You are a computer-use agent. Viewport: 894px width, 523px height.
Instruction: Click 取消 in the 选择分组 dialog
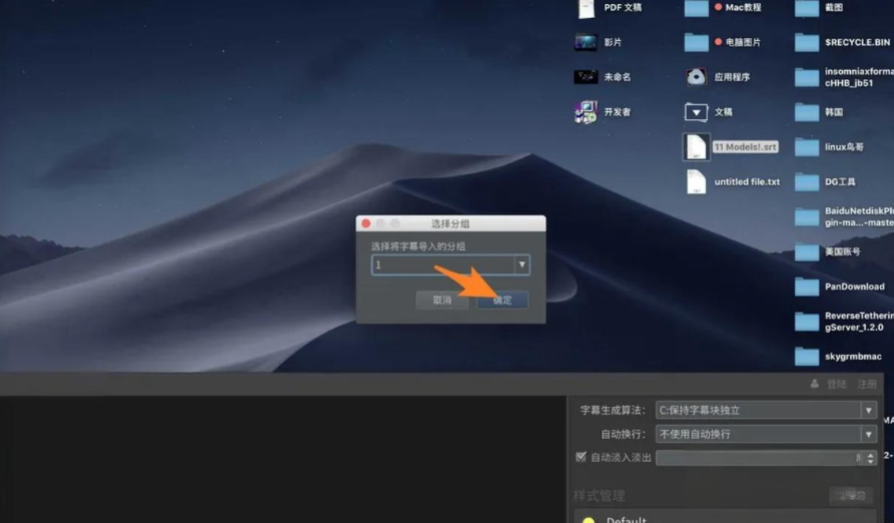click(x=442, y=300)
